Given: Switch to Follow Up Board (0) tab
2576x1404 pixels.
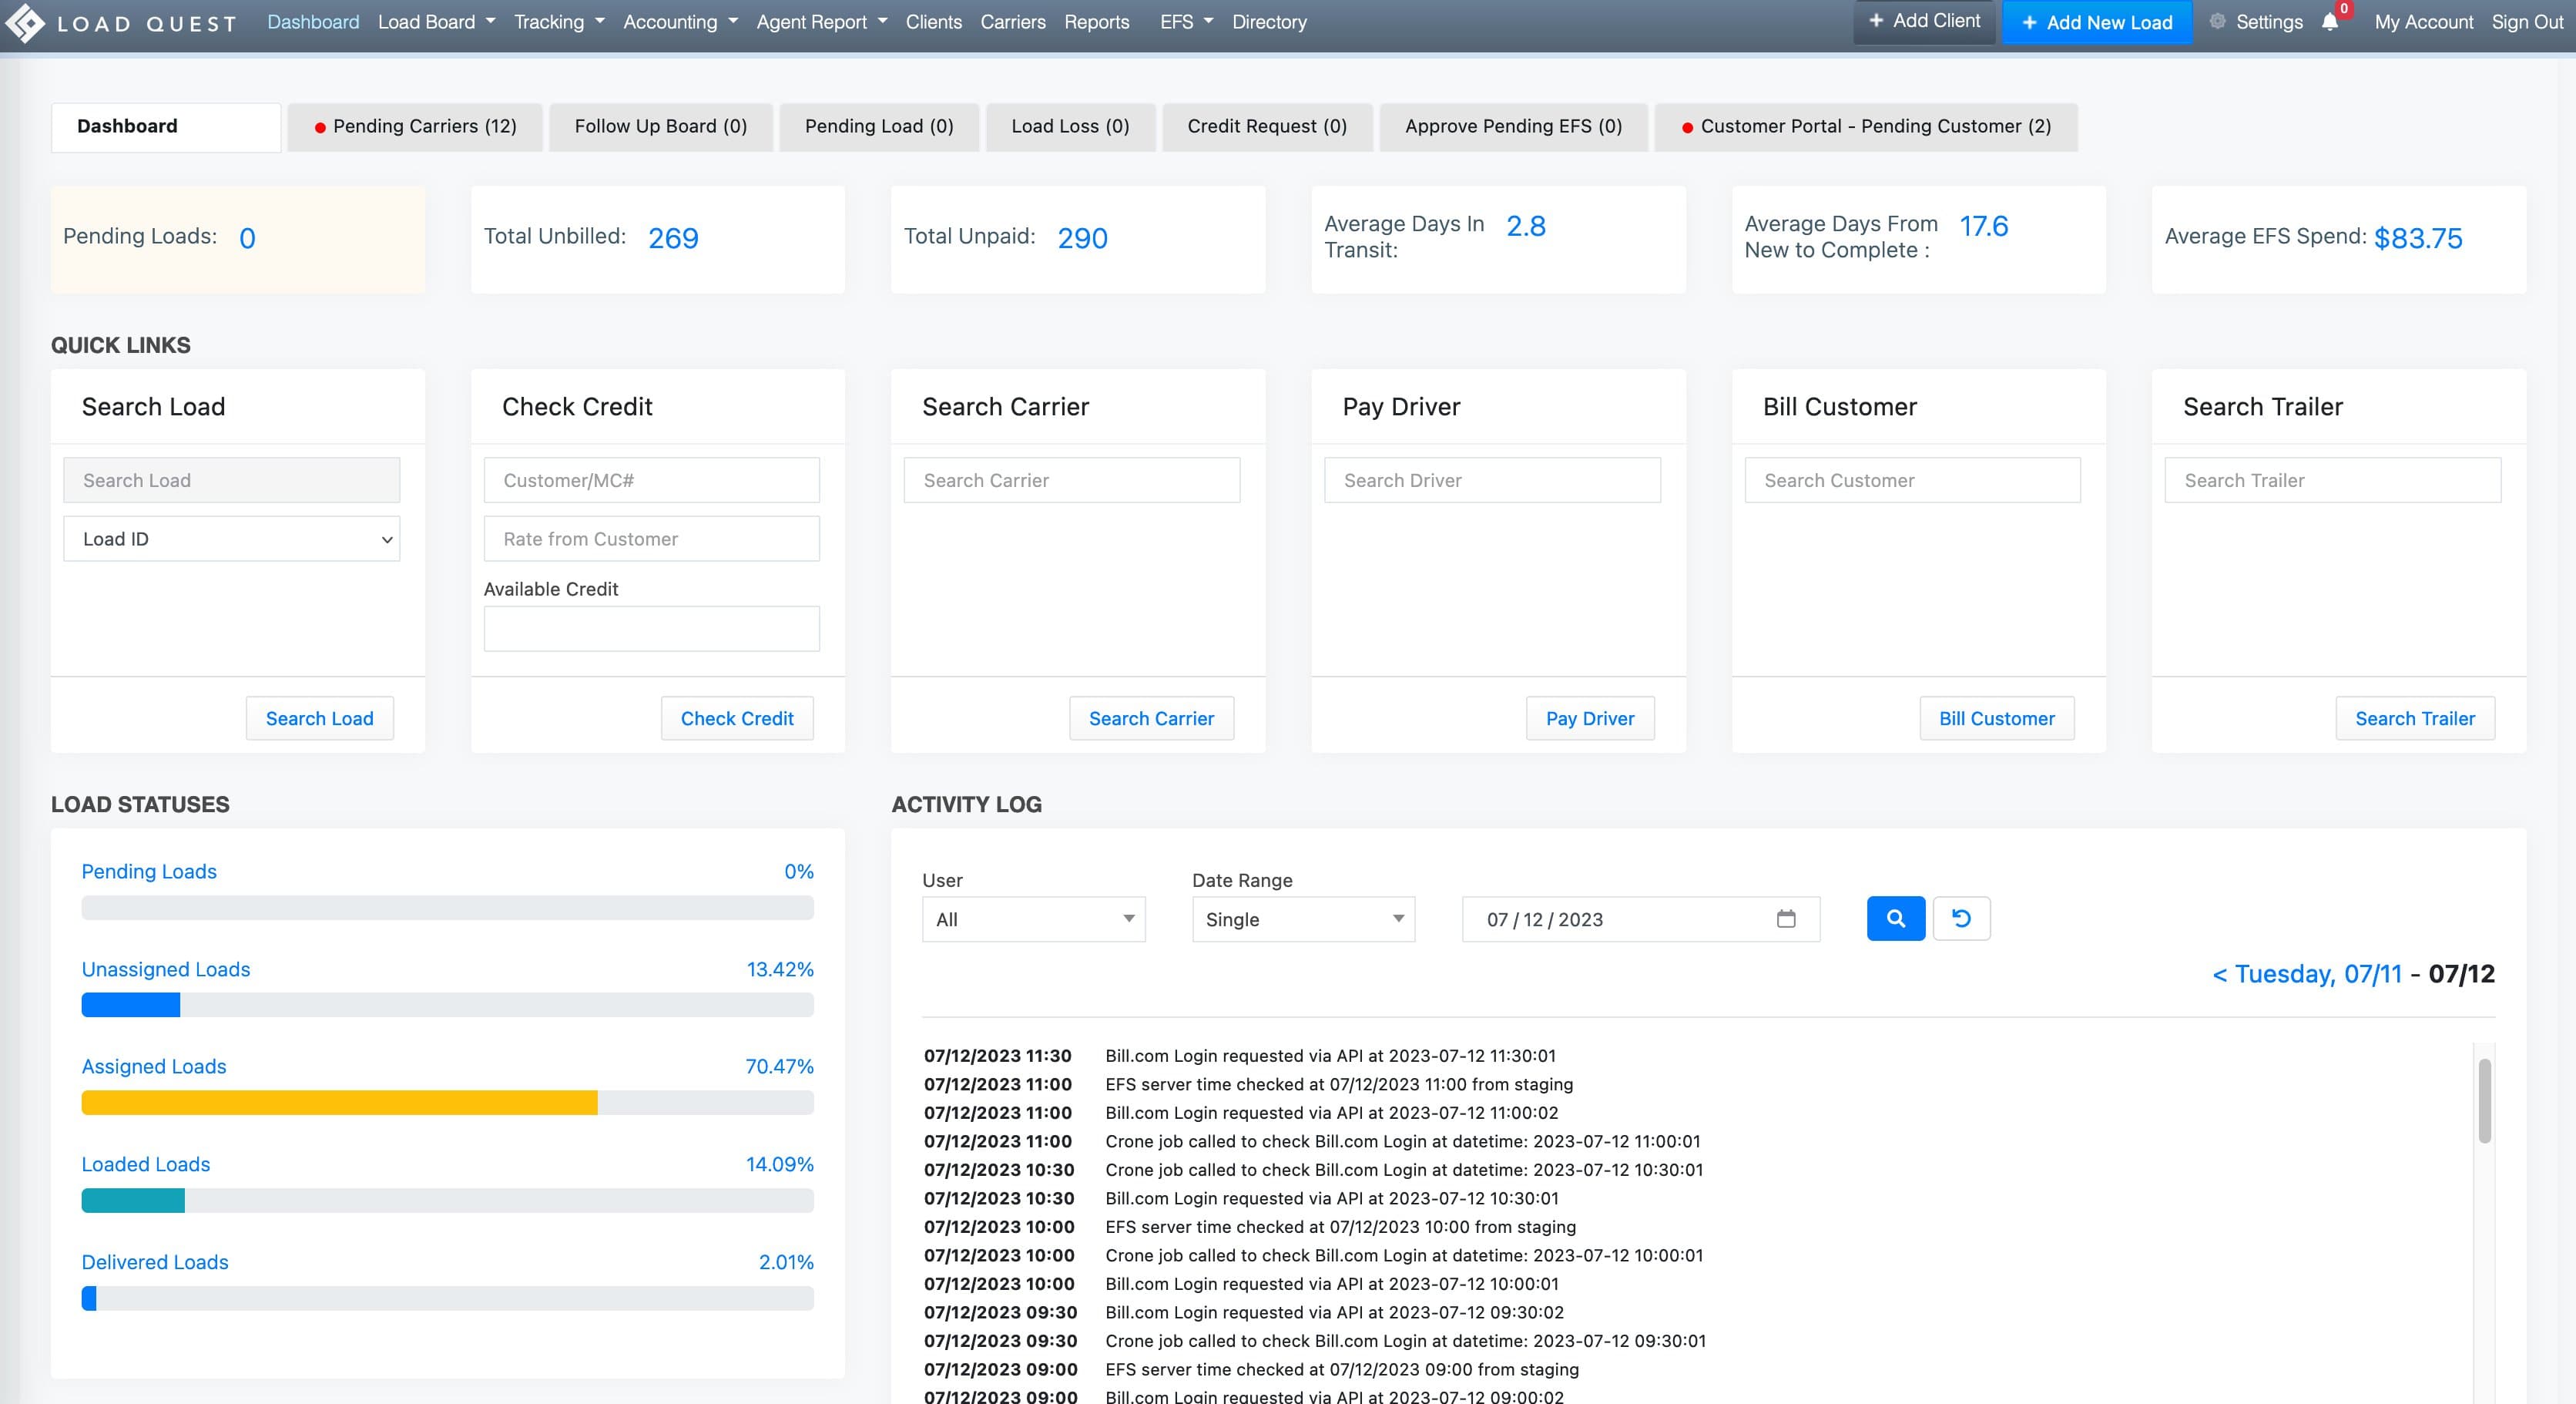Looking at the screenshot, I should coord(661,127).
